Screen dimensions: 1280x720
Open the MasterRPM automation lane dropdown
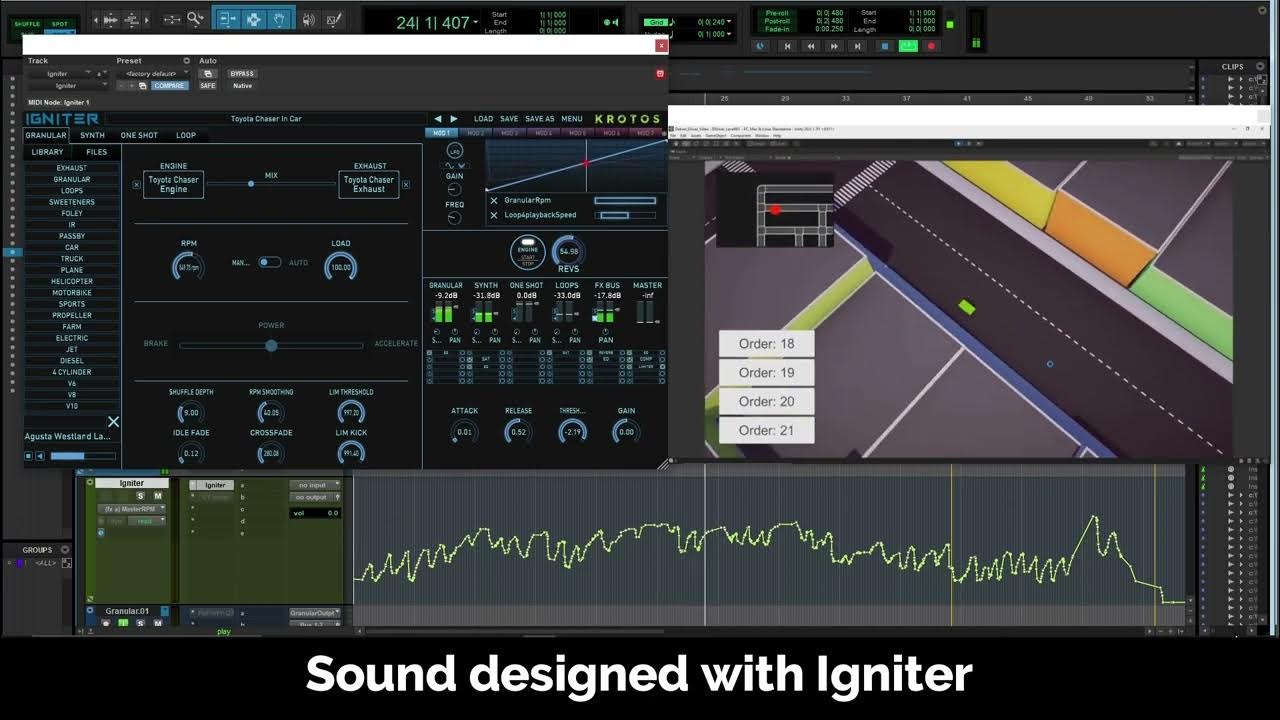click(132, 509)
